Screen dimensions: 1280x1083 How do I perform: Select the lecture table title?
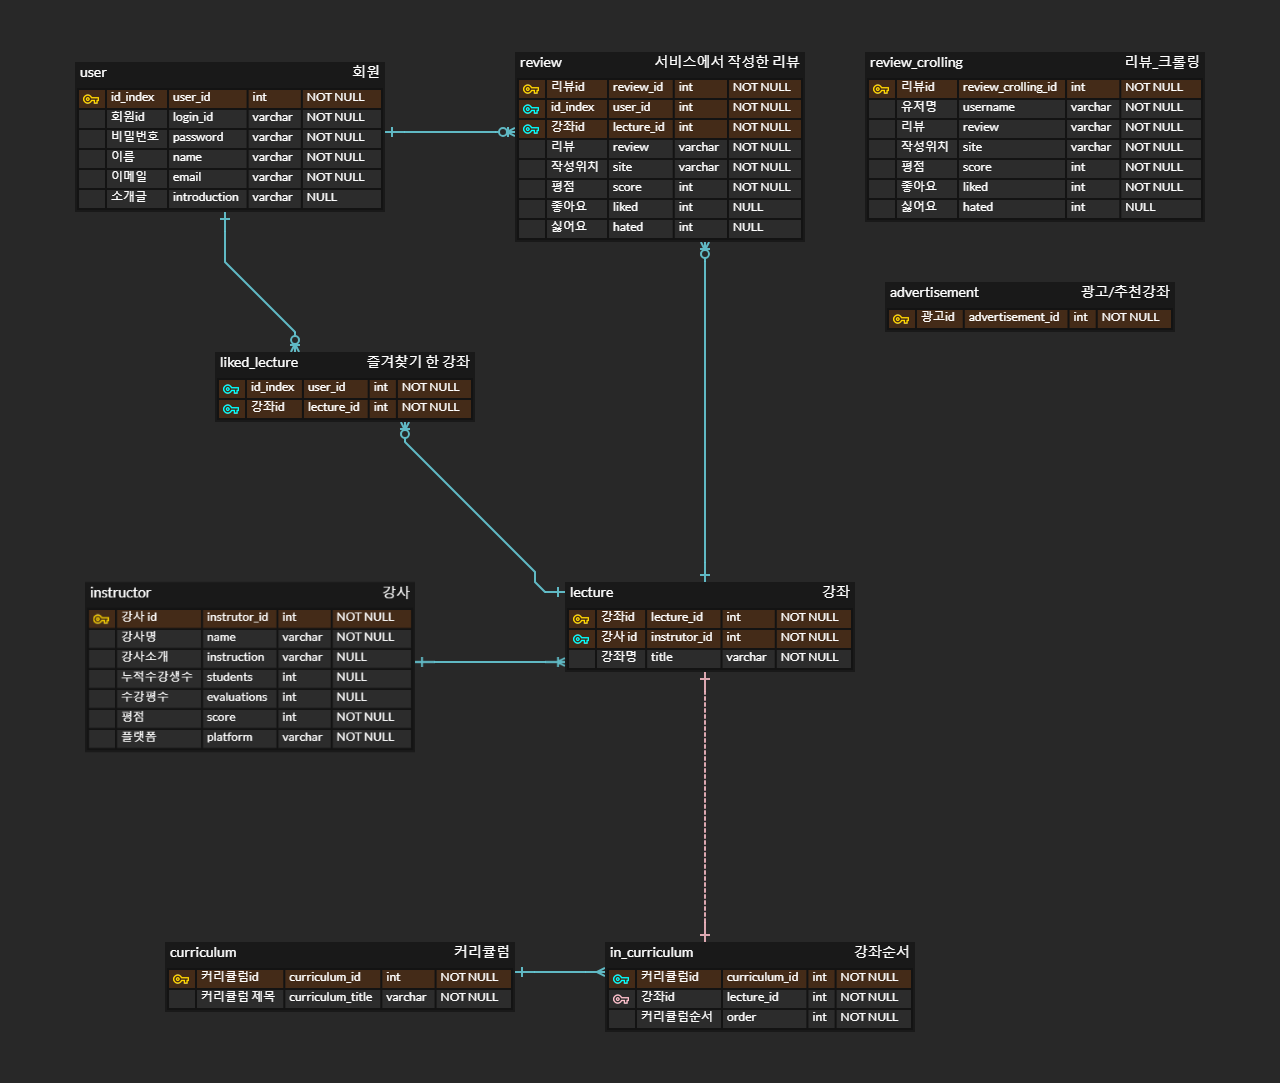pyautogui.click(x=592, y=593)
